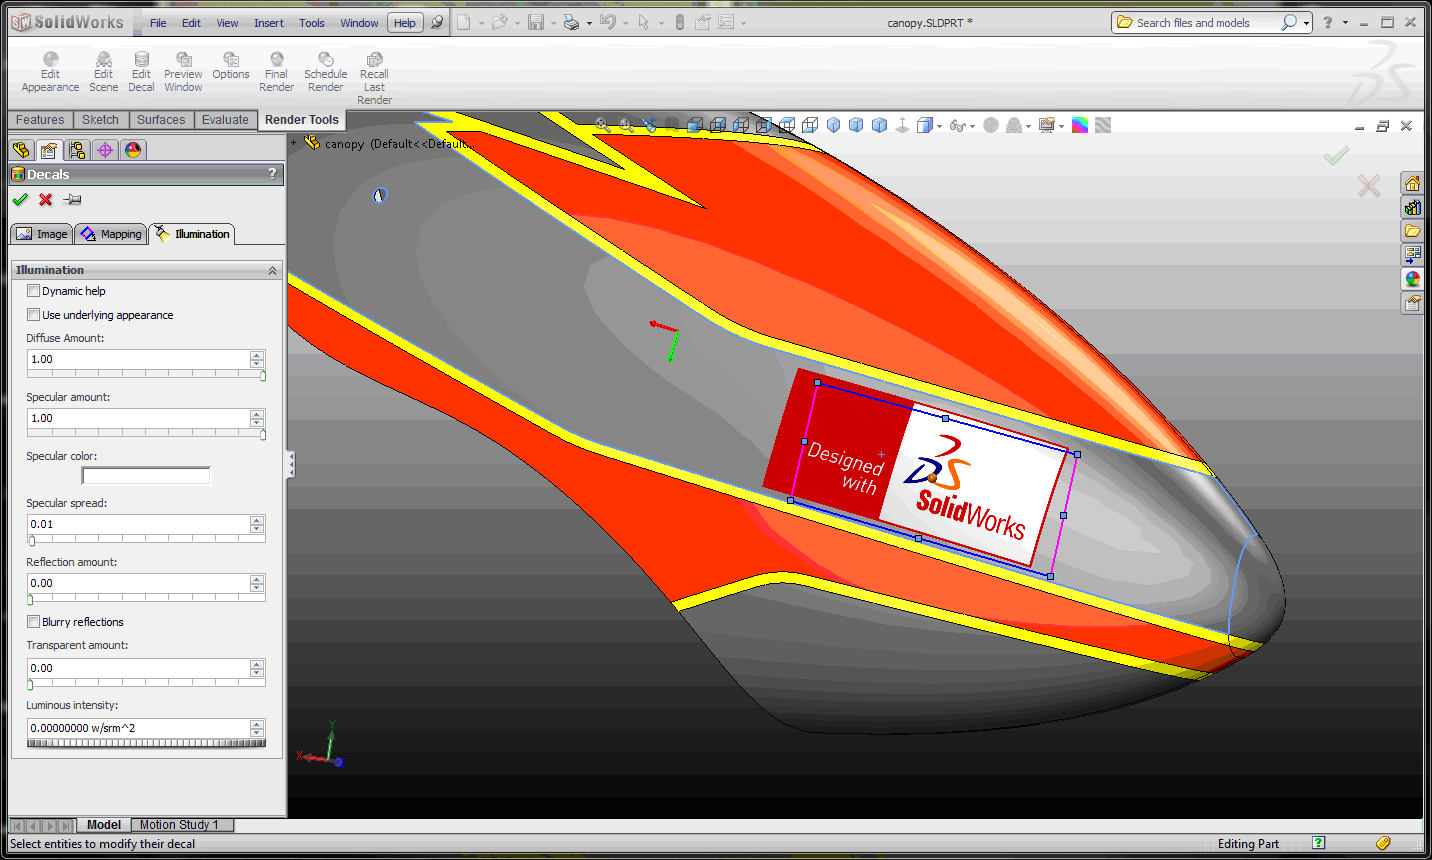1432x860 pixels.
Task: Open the DisplayManager color ball tab
Action: (133, 150)
